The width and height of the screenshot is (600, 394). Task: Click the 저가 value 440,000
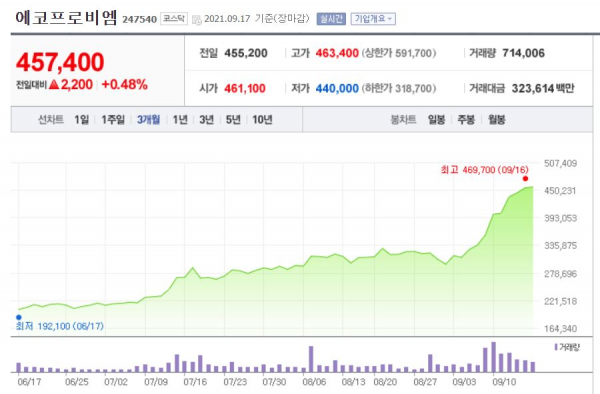(x=337, y=89)
